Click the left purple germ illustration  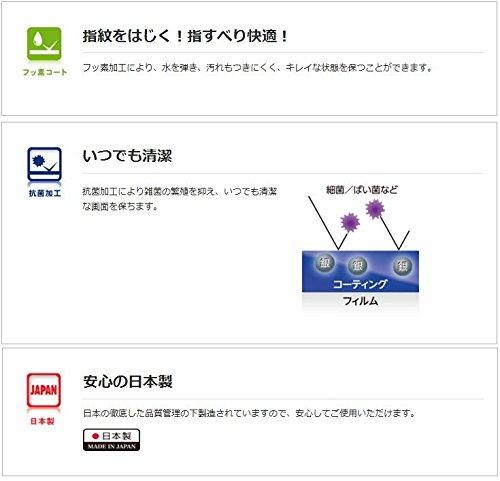coord(350,222)
